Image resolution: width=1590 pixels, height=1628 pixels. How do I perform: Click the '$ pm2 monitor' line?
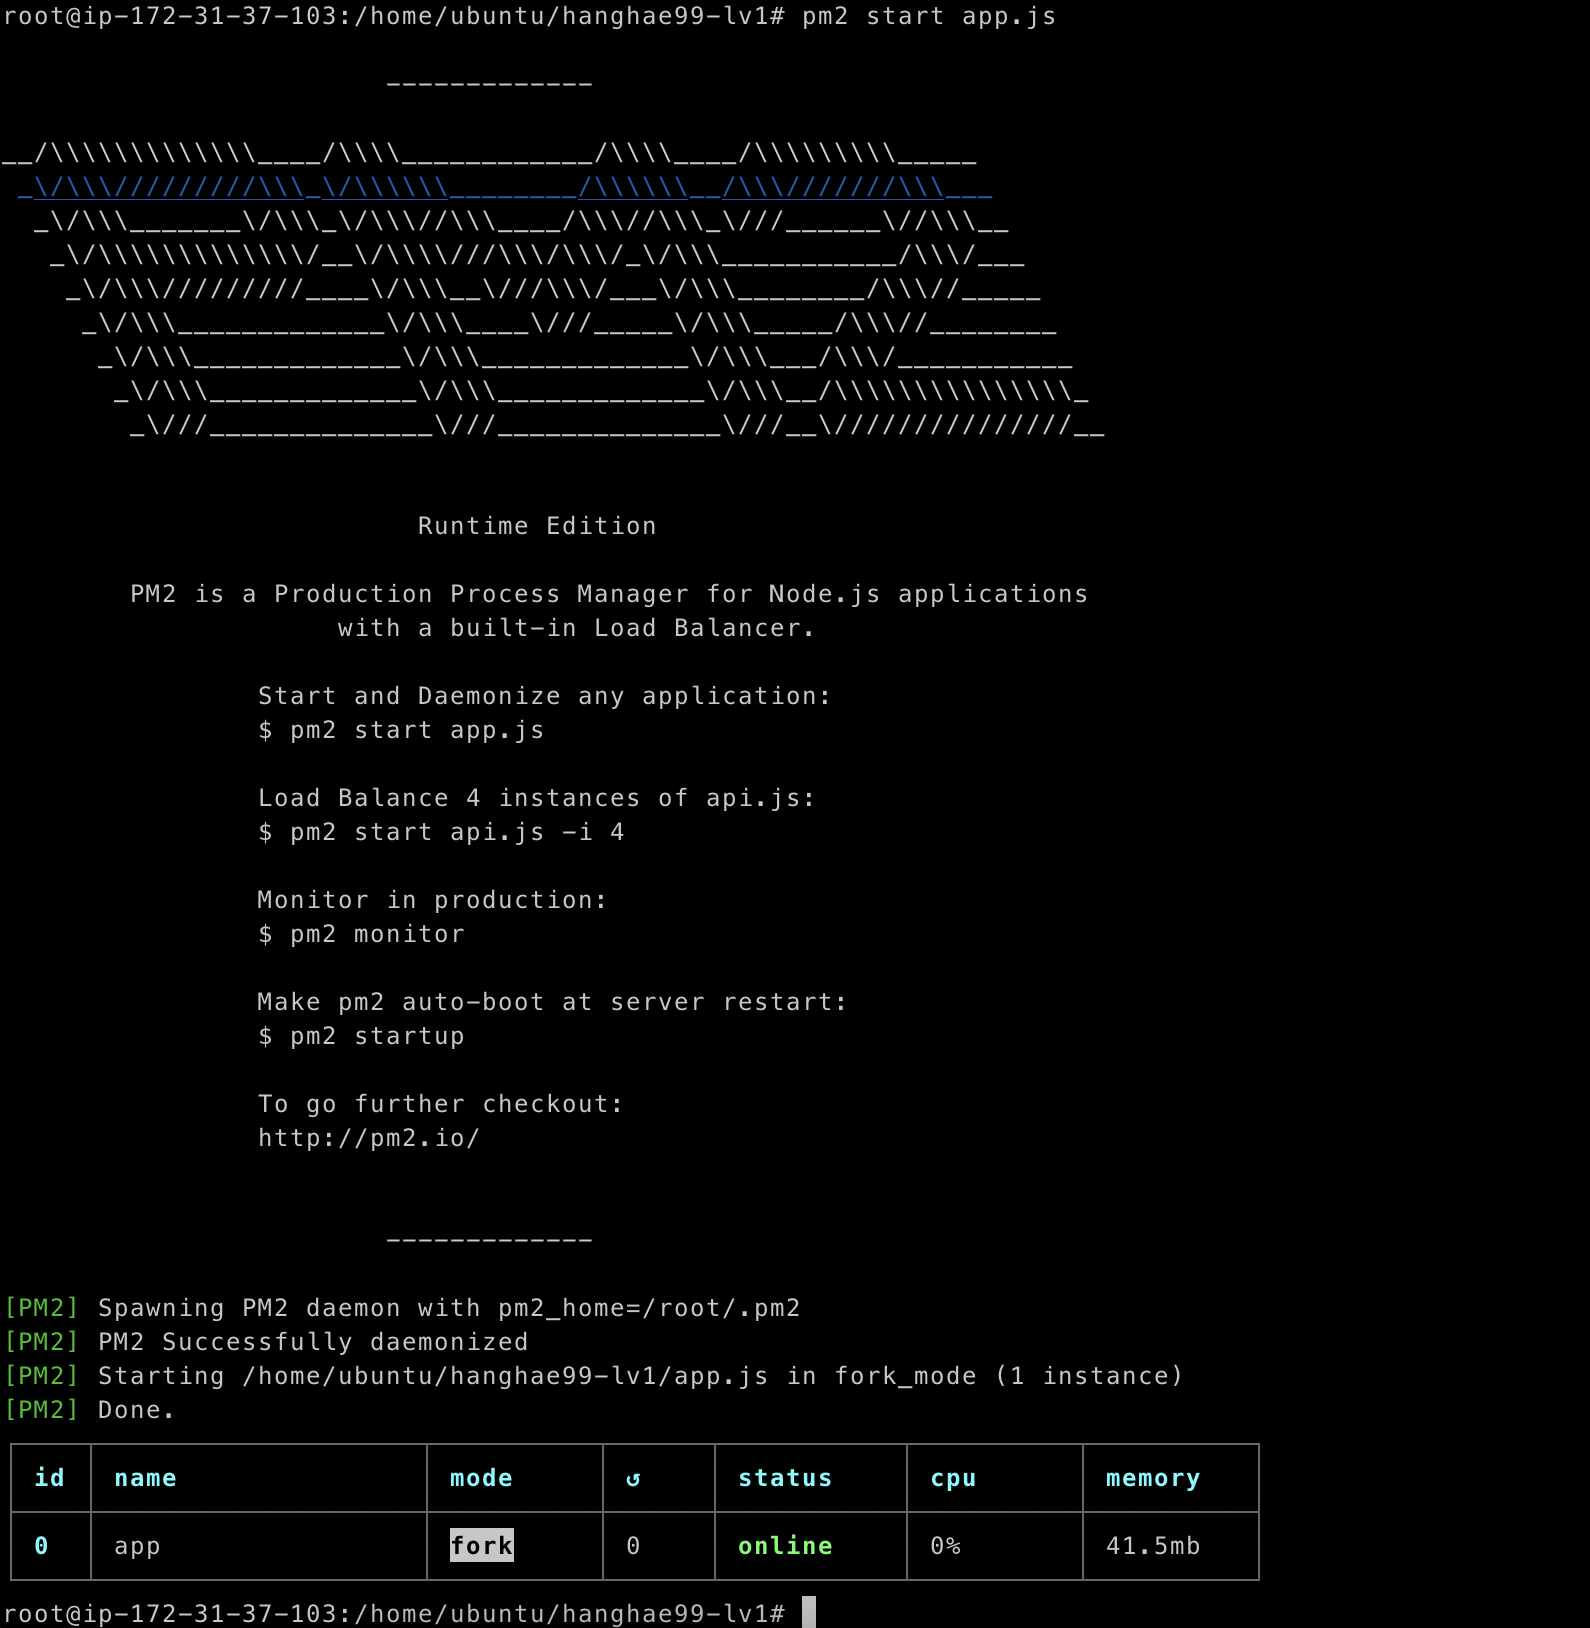click(x=361, y=934)
